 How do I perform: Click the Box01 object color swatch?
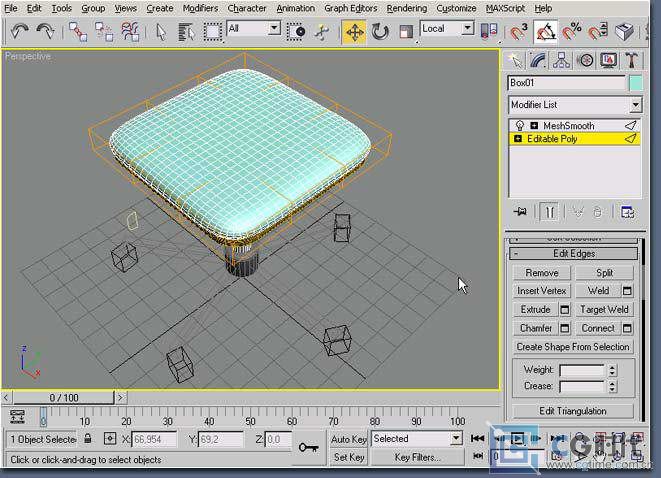pyautogui.click(x=636, y=83)
